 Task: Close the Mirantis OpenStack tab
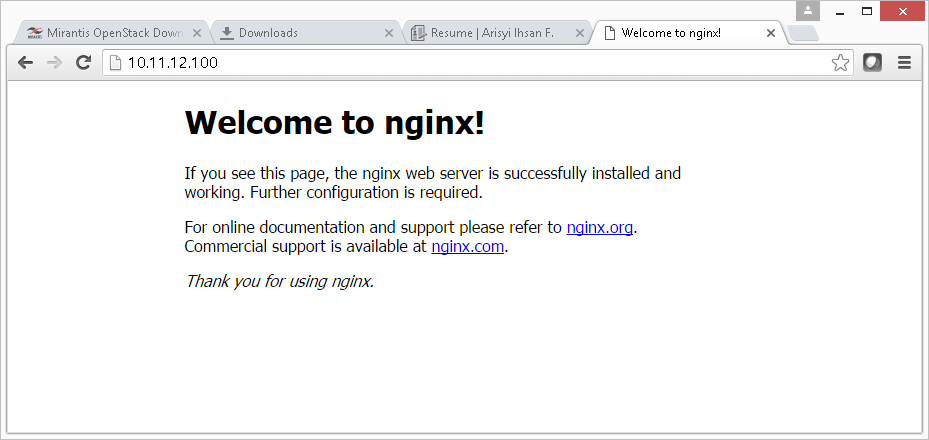click(x=198, y=33)
